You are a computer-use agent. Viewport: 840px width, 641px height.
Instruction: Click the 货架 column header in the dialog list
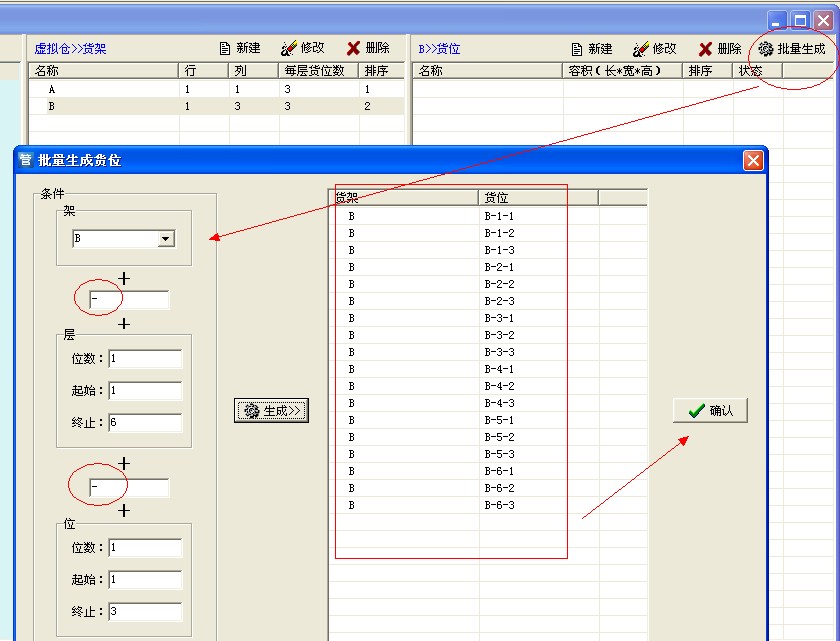pos(403,198)
